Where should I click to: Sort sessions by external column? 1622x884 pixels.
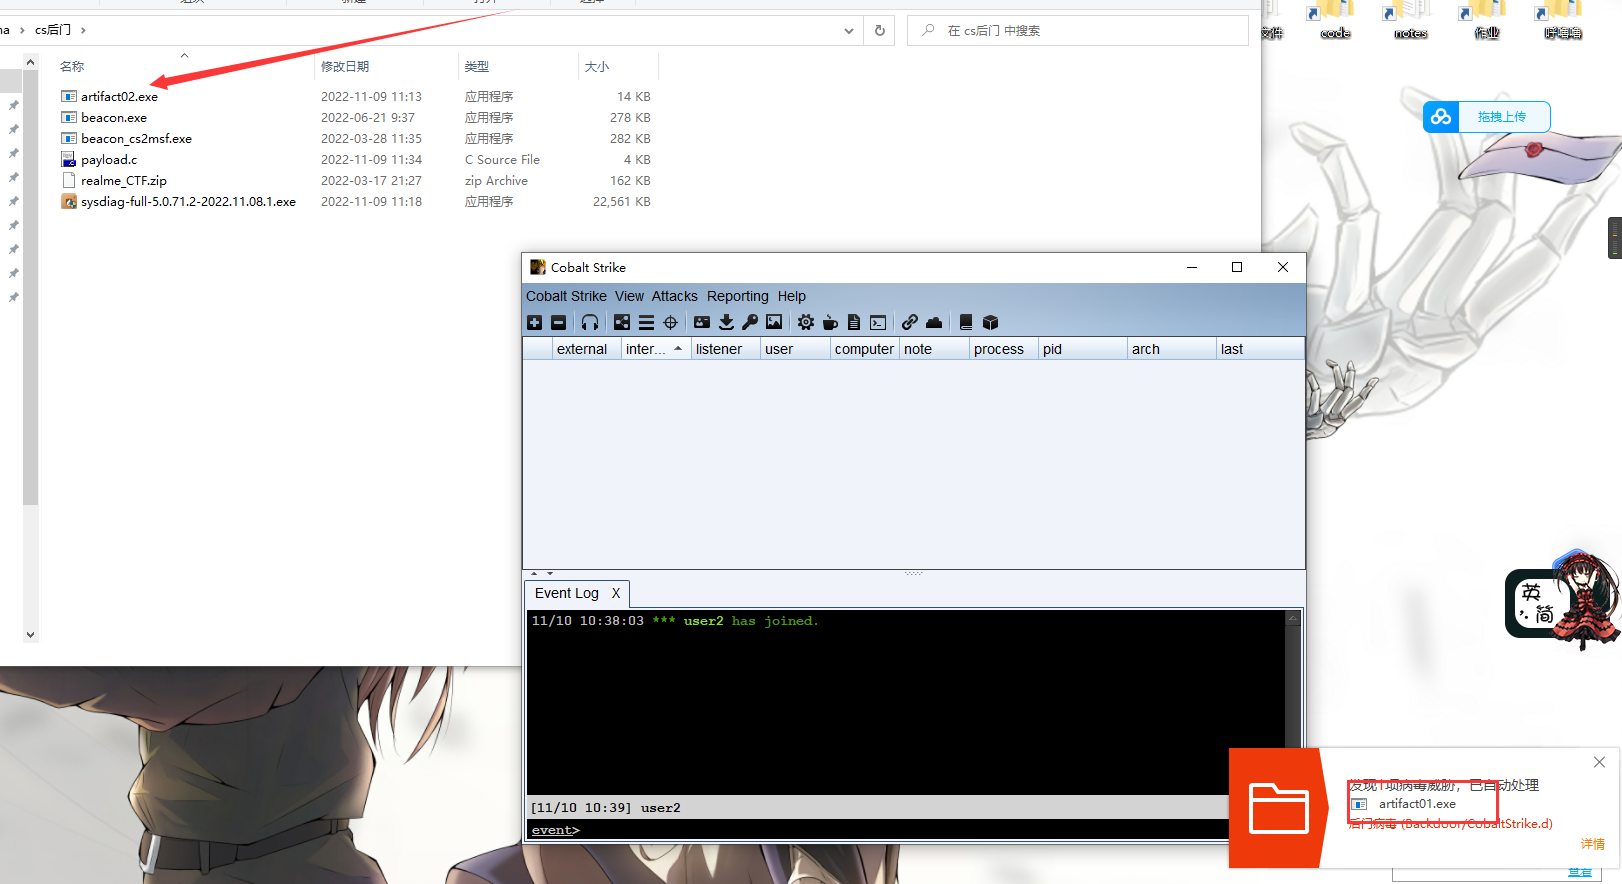coord(585,349)
